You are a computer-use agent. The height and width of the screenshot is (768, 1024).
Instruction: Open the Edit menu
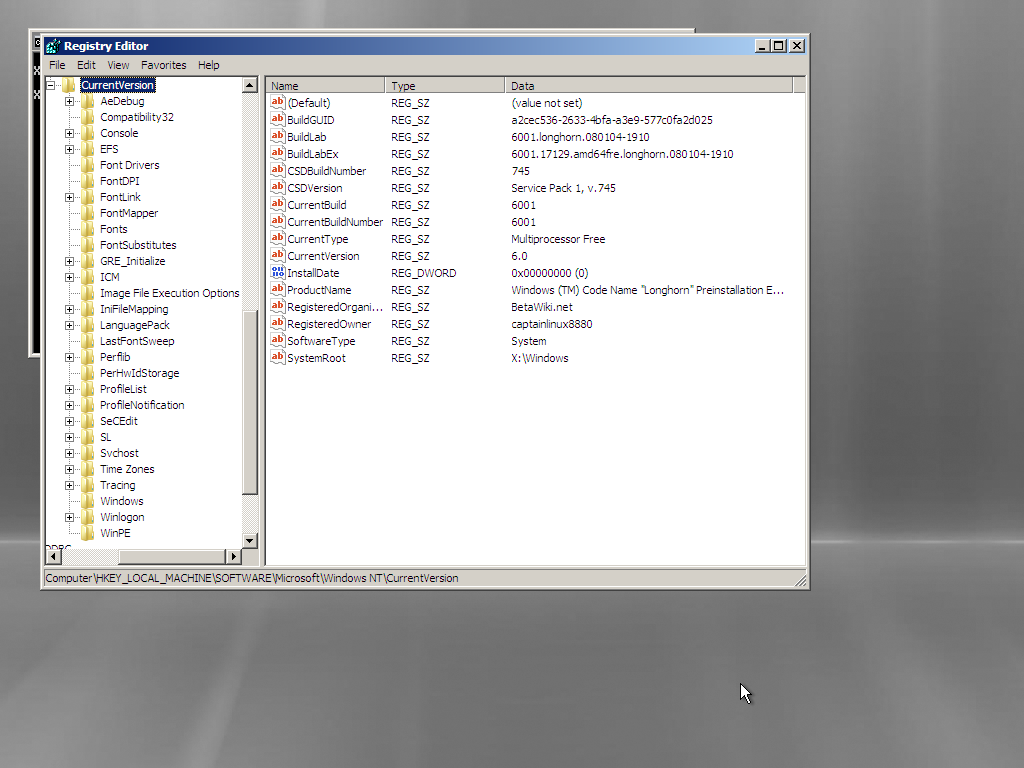pos(86,65)
